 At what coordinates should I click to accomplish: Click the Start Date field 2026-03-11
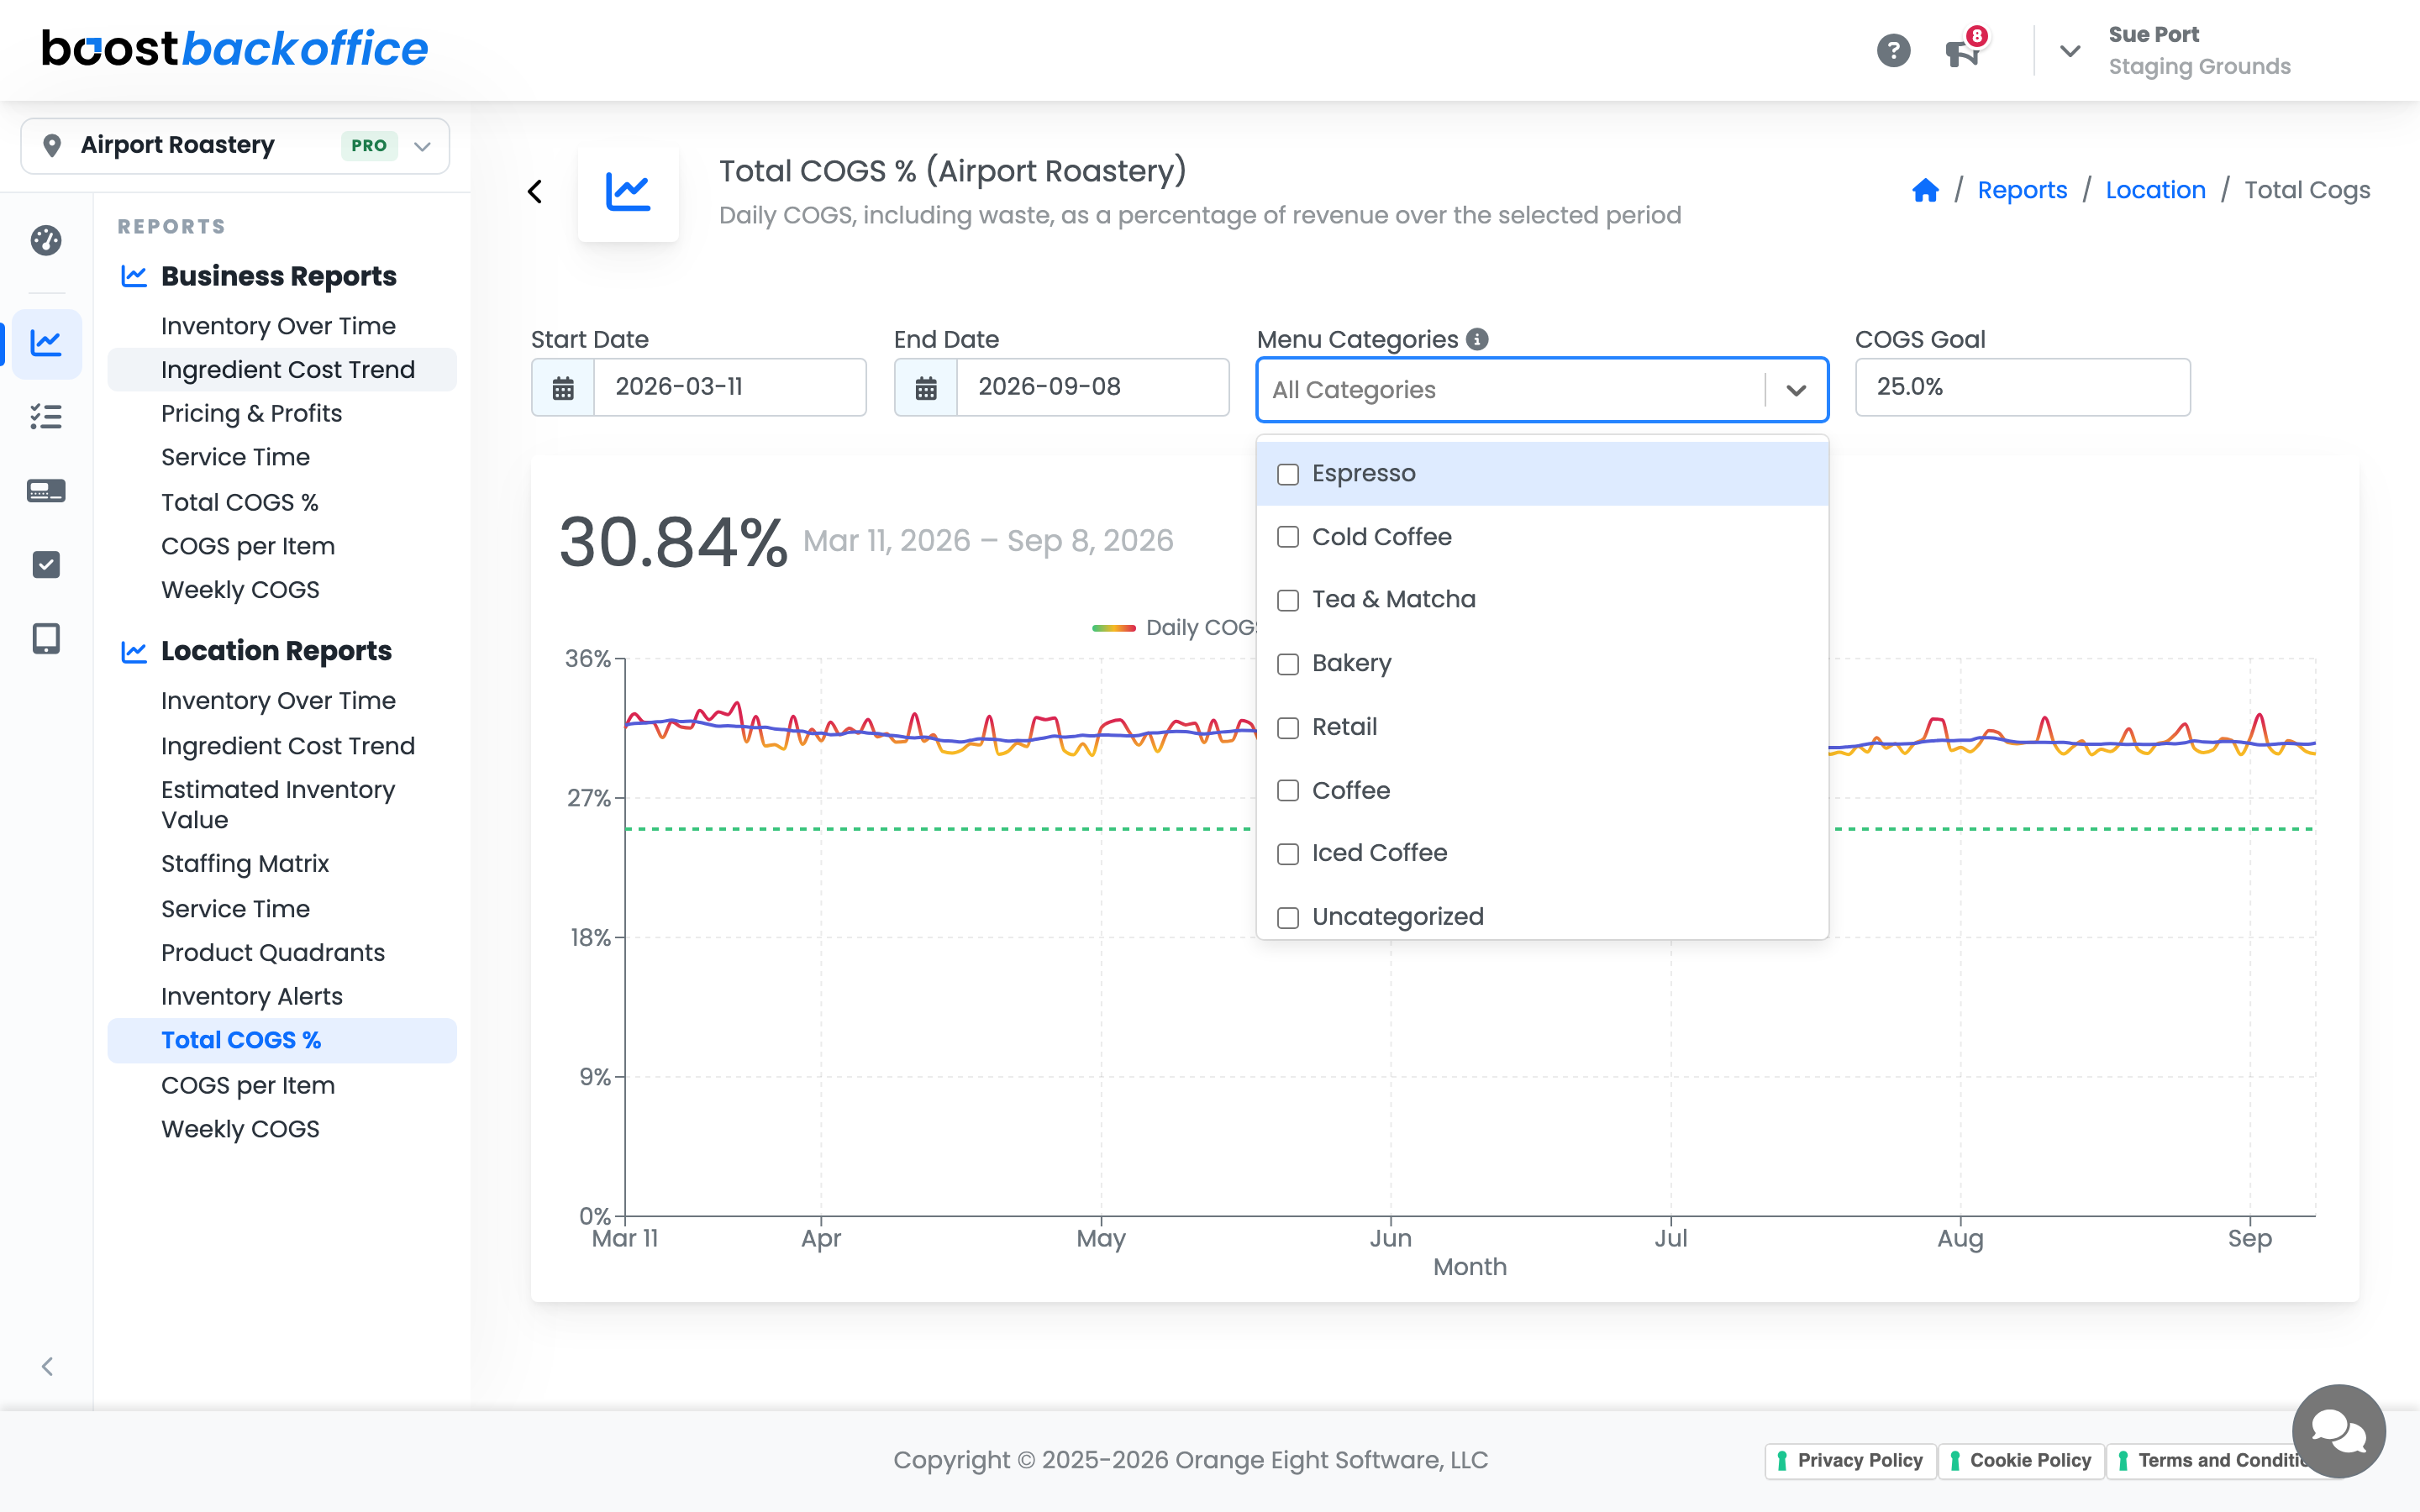730,387
